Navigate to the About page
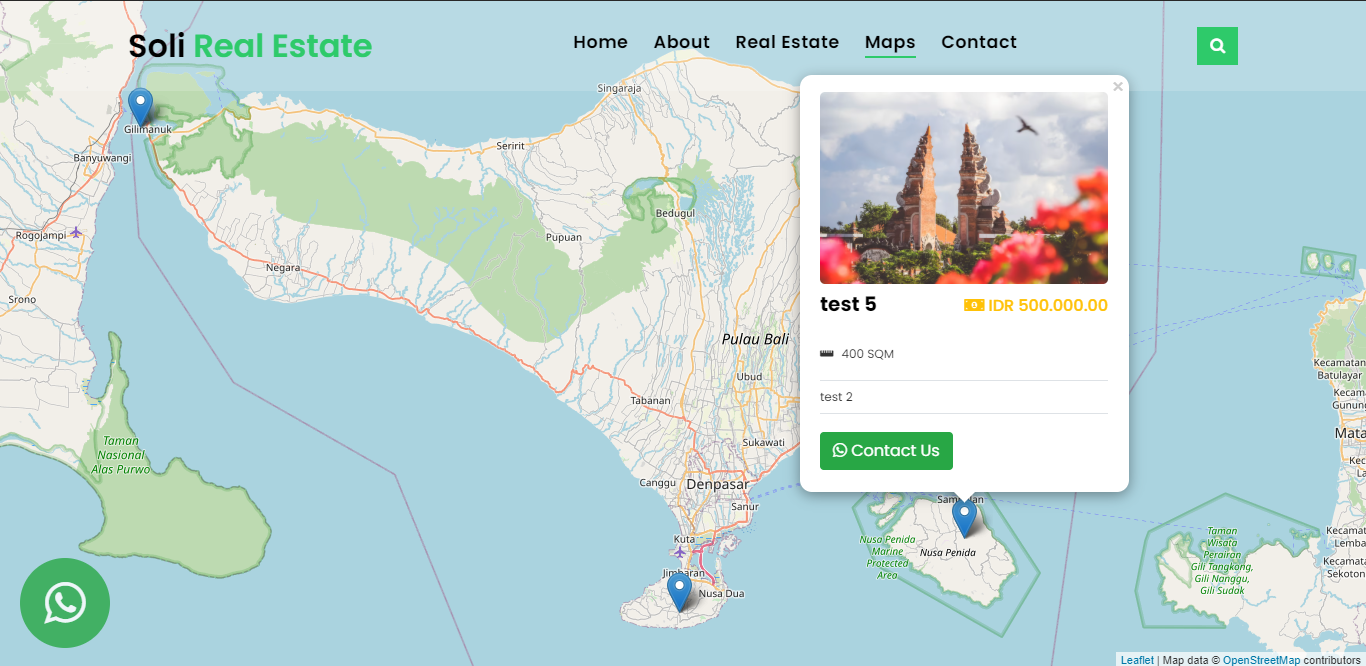1366x666 pixels. click(681, 42)
